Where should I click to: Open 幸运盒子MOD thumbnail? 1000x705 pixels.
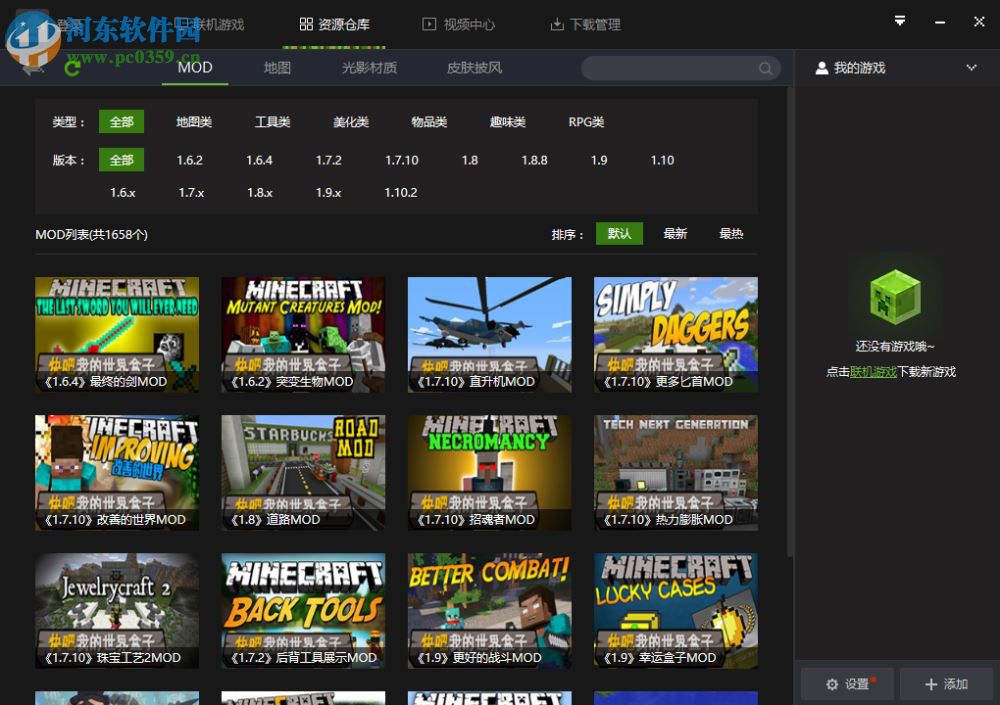(x=675, y=611)
